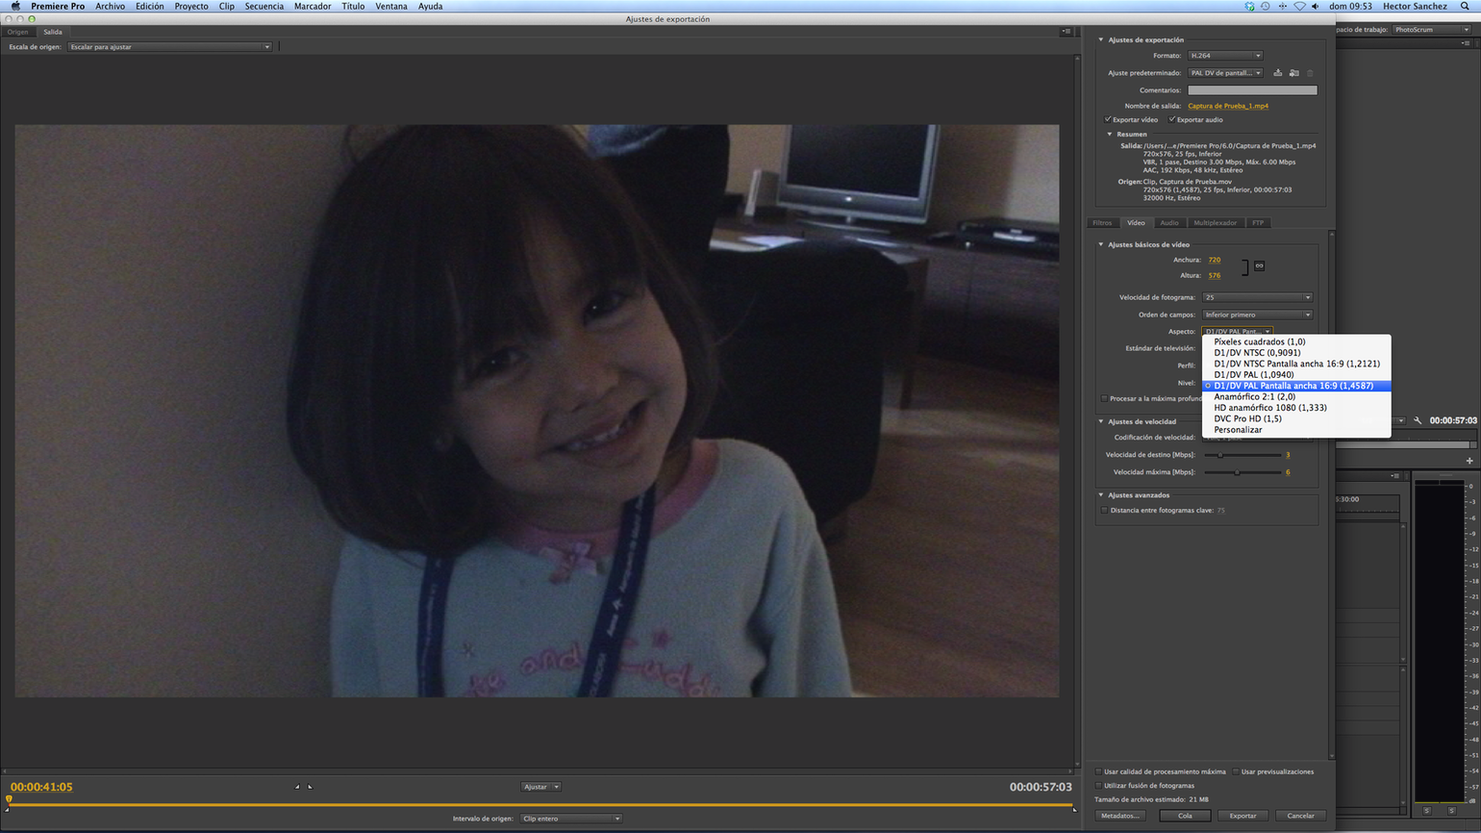Click Velocidad máxima slider handle
Image resolution: width=1481 pixels, height=833 pixels.
pos(1237,472)
